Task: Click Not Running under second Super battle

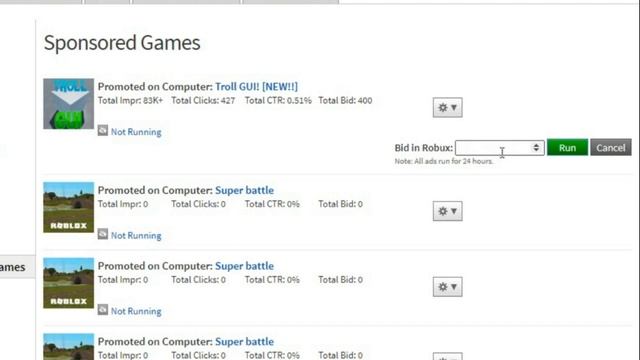Action: [x=136, y=311]
